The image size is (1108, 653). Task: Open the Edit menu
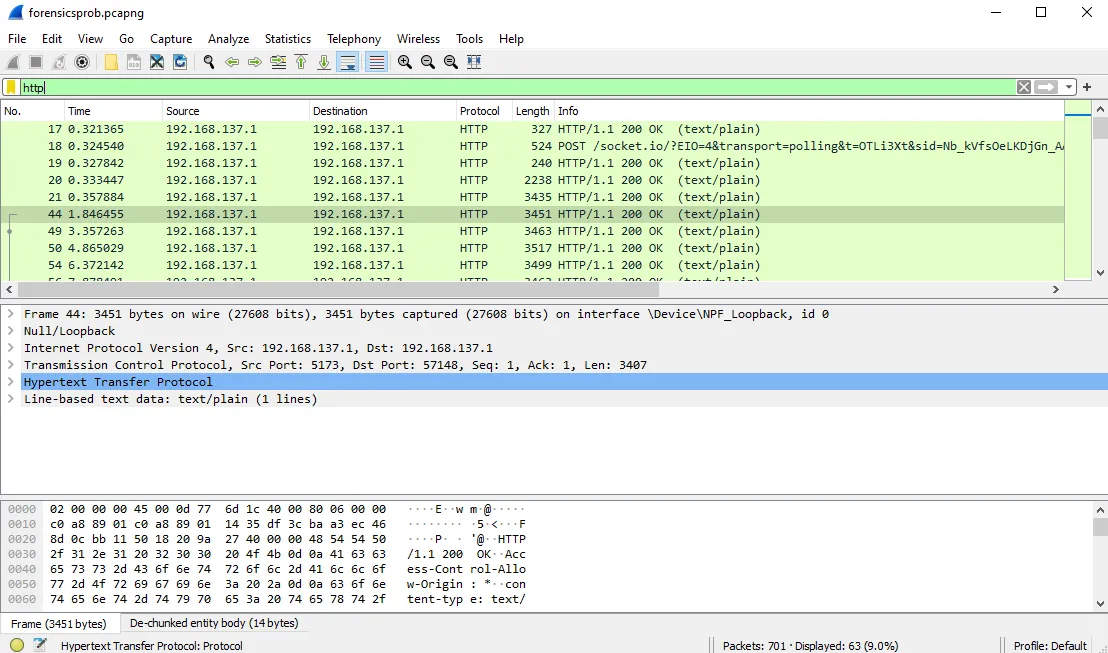pos(52,39)
